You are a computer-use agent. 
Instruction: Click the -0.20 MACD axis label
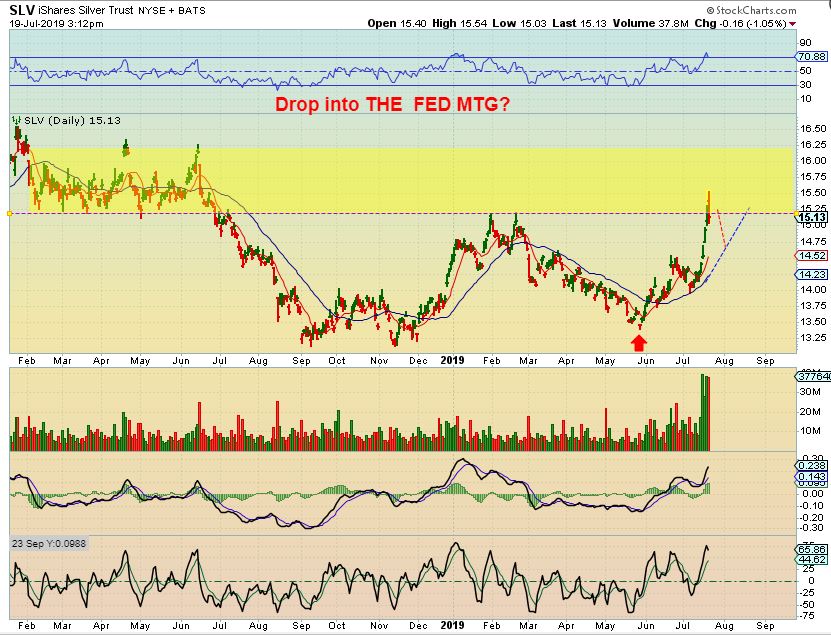[811, 517]
